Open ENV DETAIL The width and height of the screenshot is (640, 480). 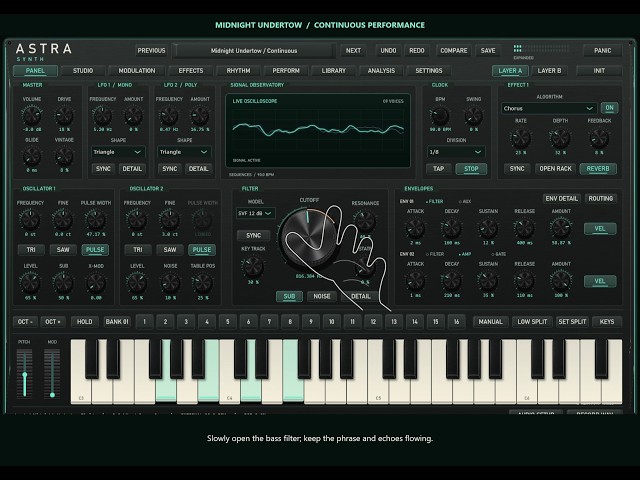click(562, 199)
